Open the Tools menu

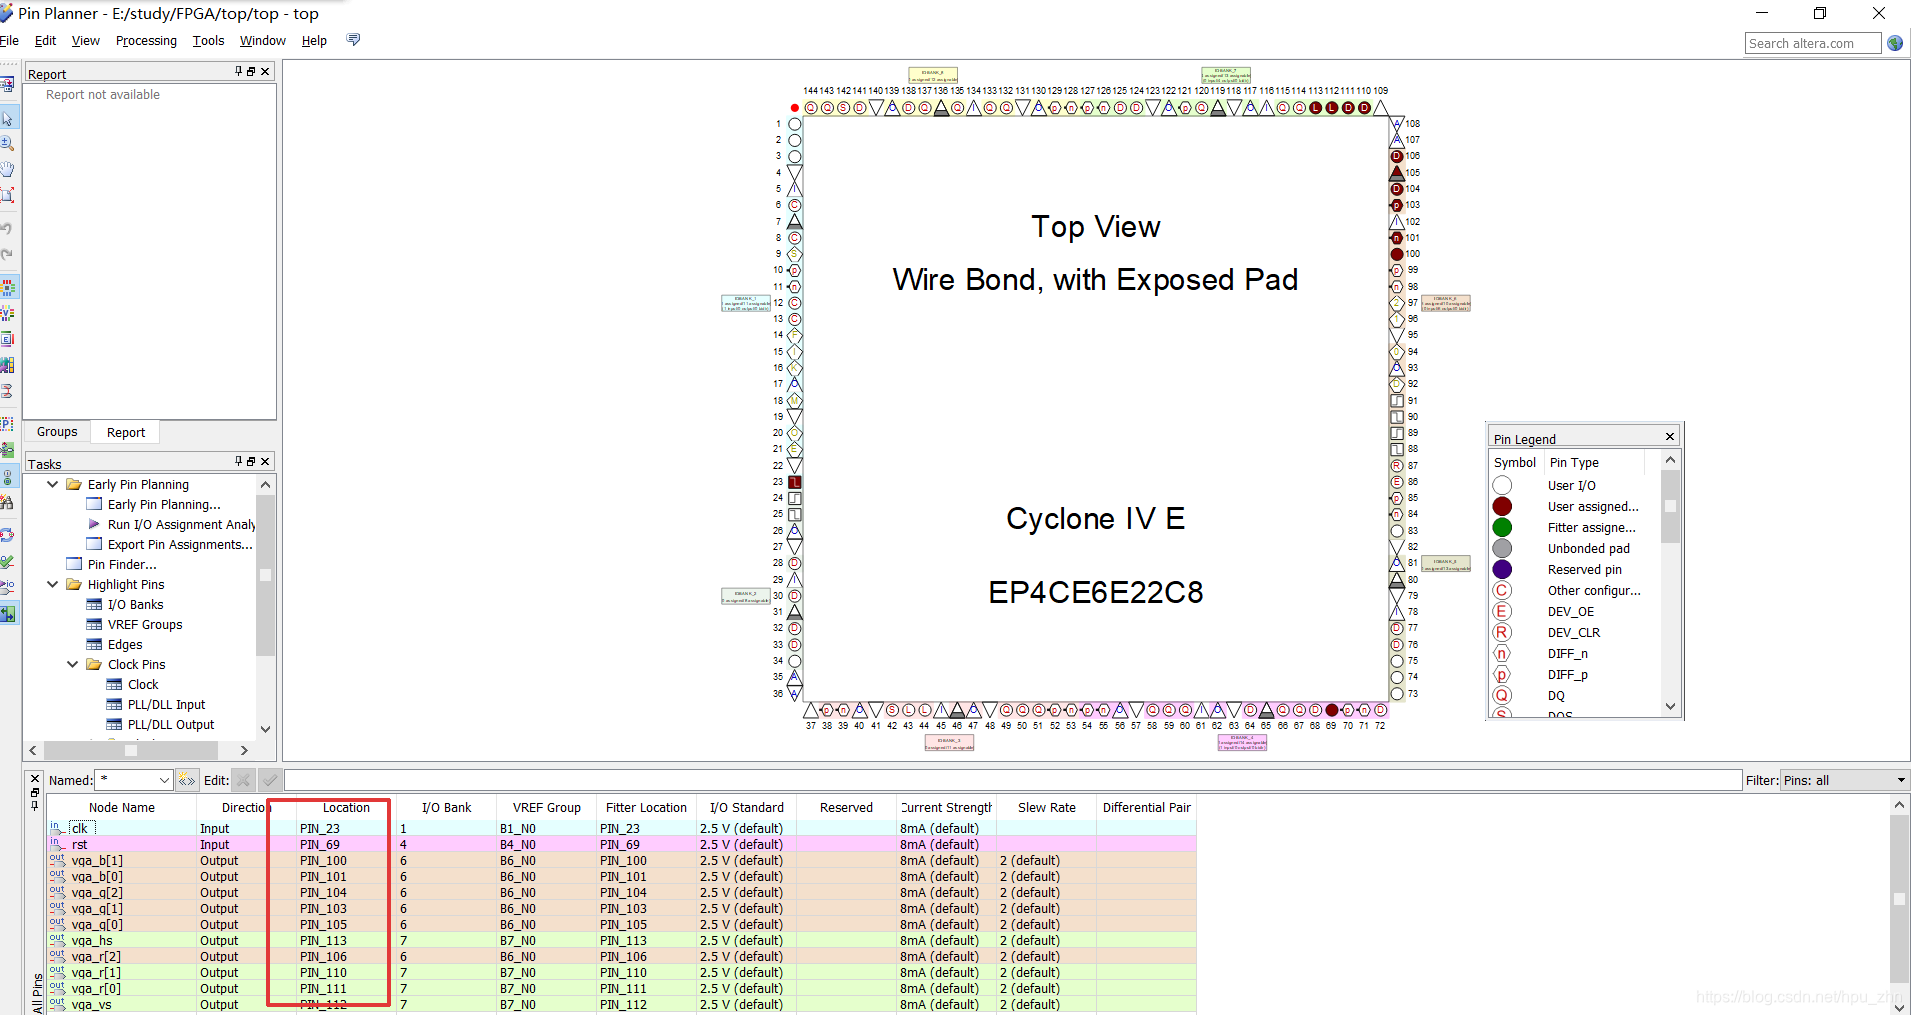(208, 41)
